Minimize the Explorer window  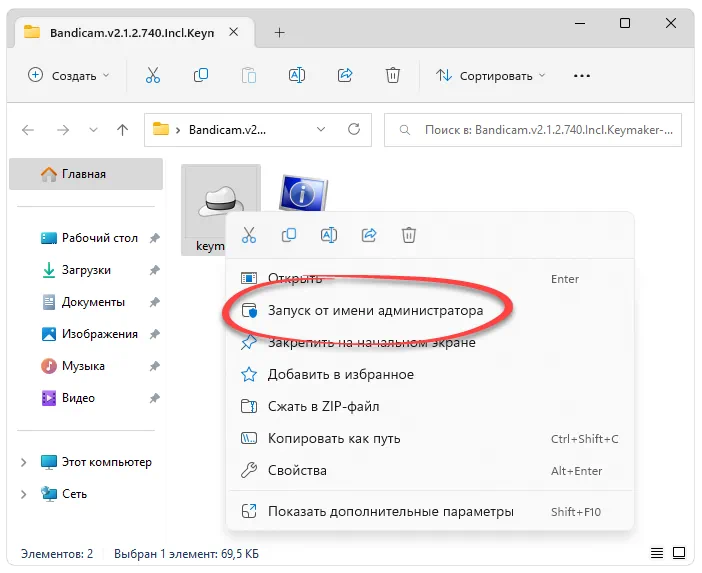580,23
